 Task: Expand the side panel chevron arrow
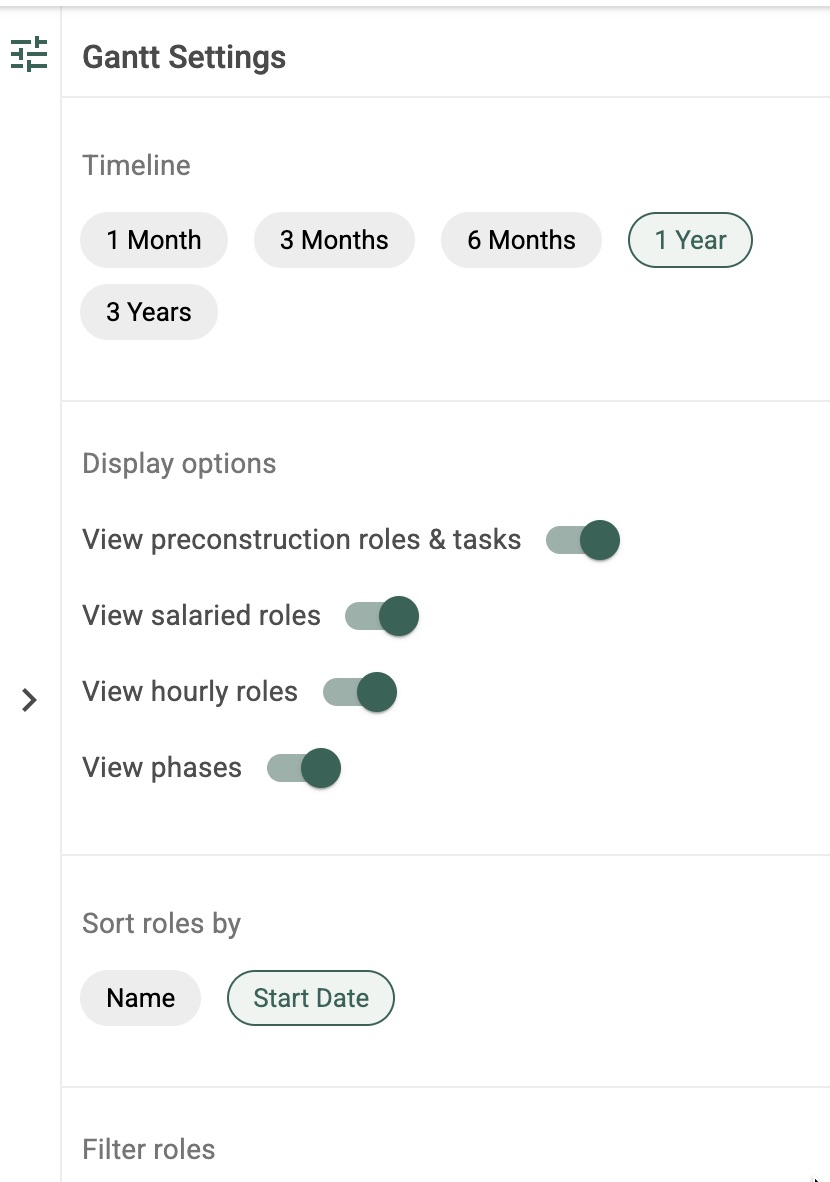(x=29, y=700)
